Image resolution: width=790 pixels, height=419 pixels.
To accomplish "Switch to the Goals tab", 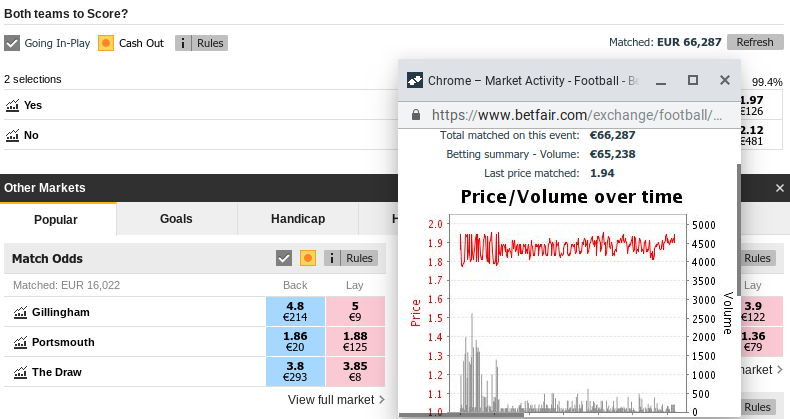I will tap(176, 219).
